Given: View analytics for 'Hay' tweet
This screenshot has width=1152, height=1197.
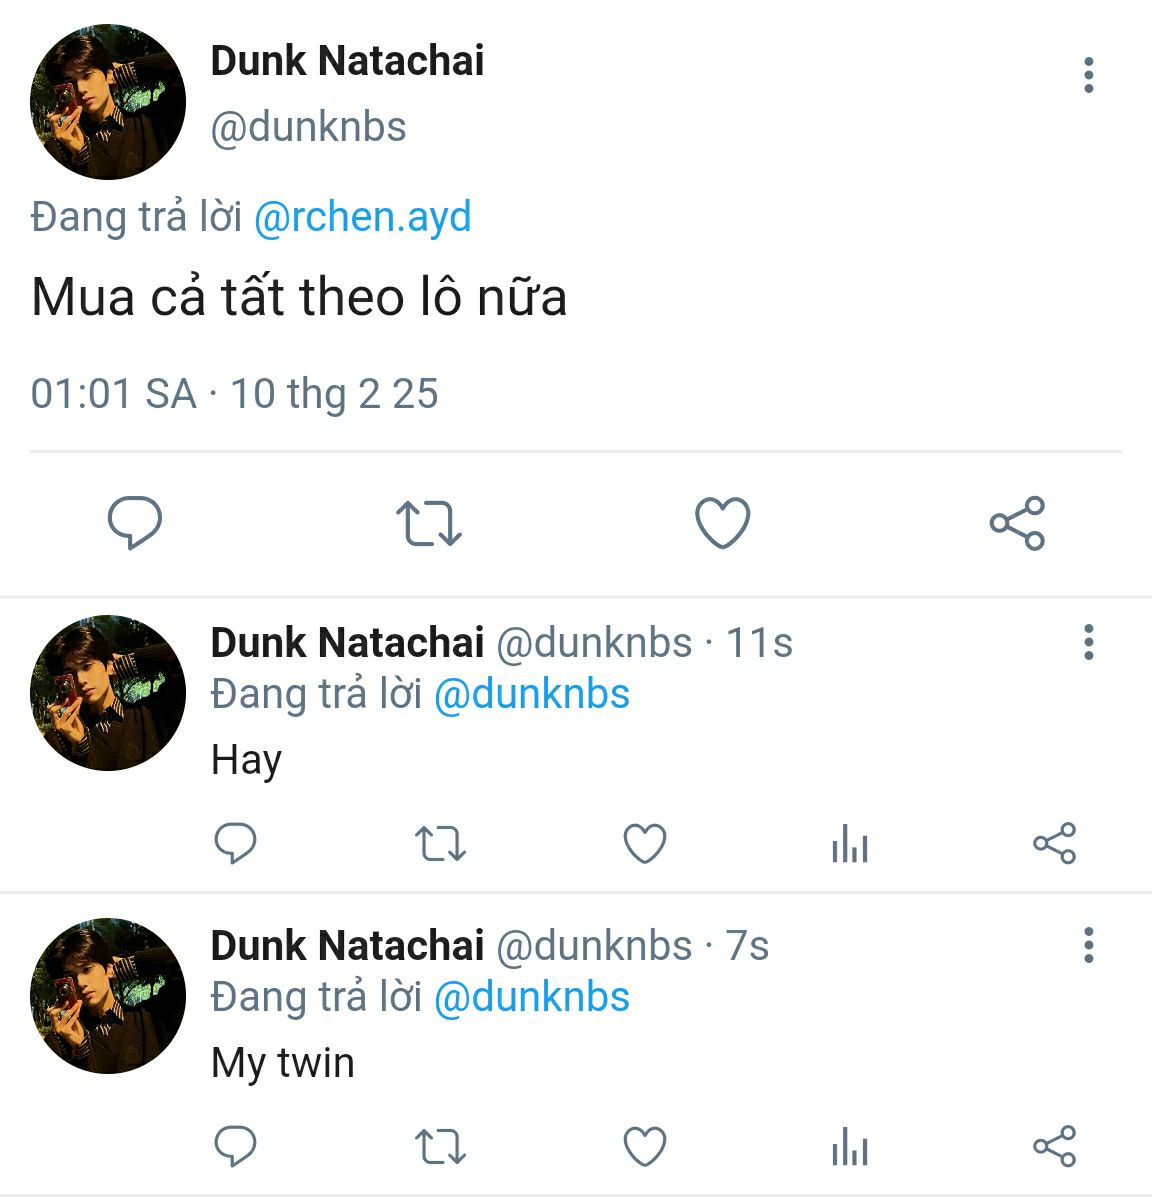Looking at the screenshot, I should 850,845.
